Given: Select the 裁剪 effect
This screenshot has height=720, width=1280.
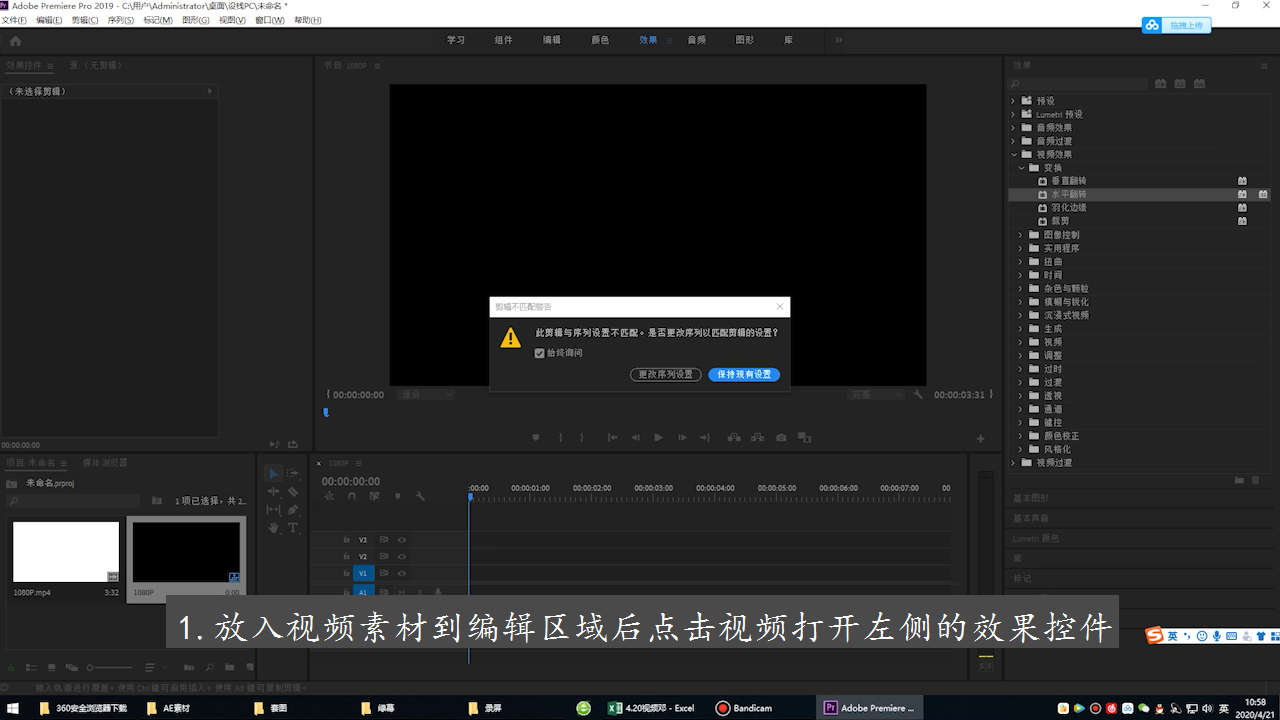Looking at the screenshot, I should coord(1060,221).
